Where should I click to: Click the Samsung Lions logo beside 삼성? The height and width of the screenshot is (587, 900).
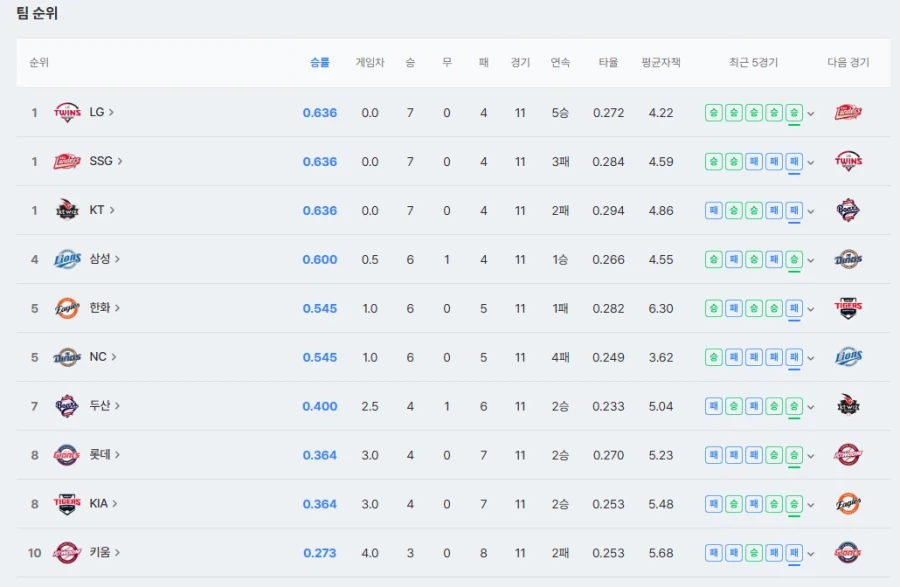pyautogui.click(x=67, y=259)
